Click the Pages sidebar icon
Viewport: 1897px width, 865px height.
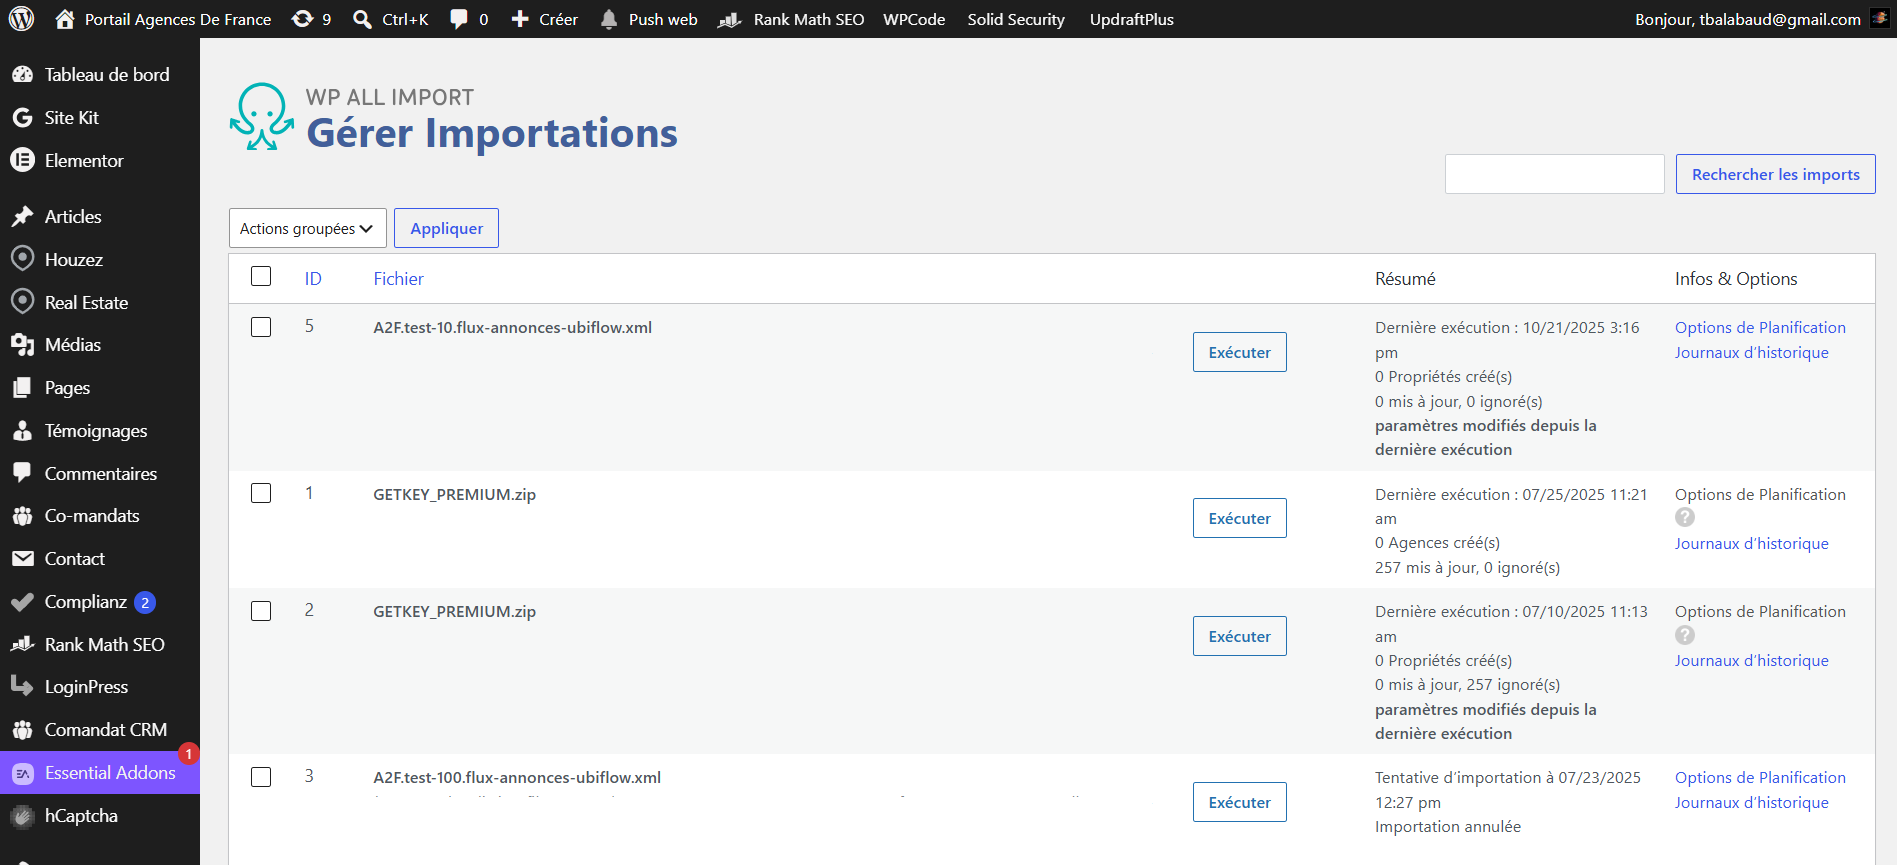(22, 388)
